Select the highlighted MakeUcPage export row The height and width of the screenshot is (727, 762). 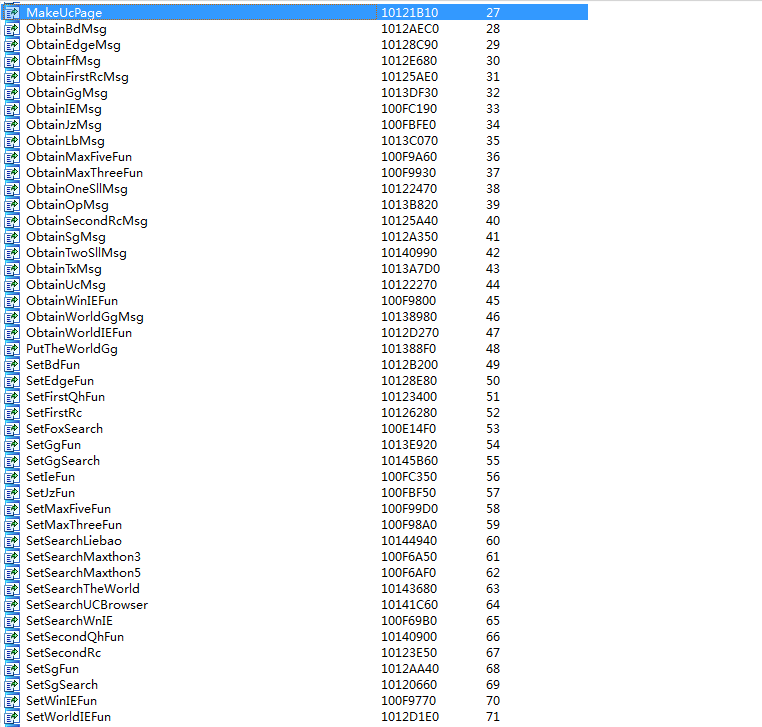(x=295, y=13)
